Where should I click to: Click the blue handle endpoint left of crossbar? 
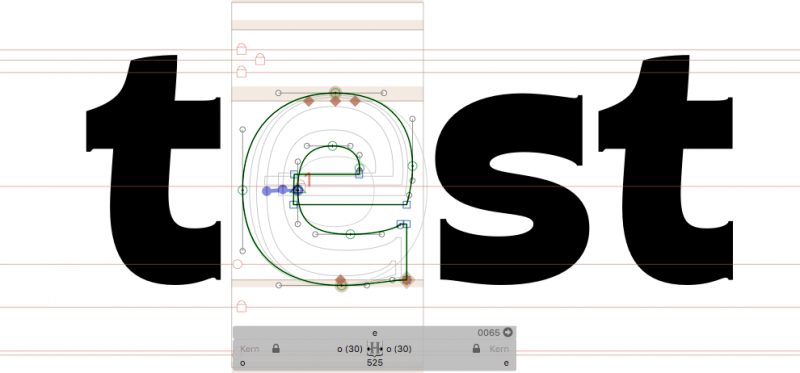(266, 191)
